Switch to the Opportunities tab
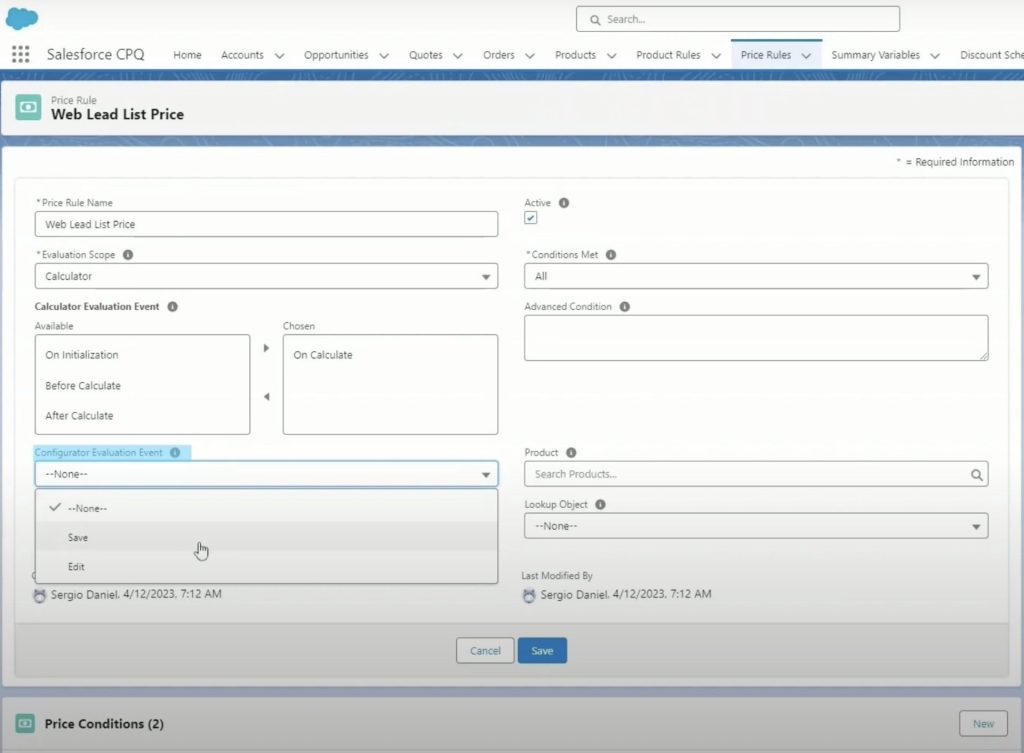The height and width of the screenshot is (753, 1024). click(x=335, y=55)
